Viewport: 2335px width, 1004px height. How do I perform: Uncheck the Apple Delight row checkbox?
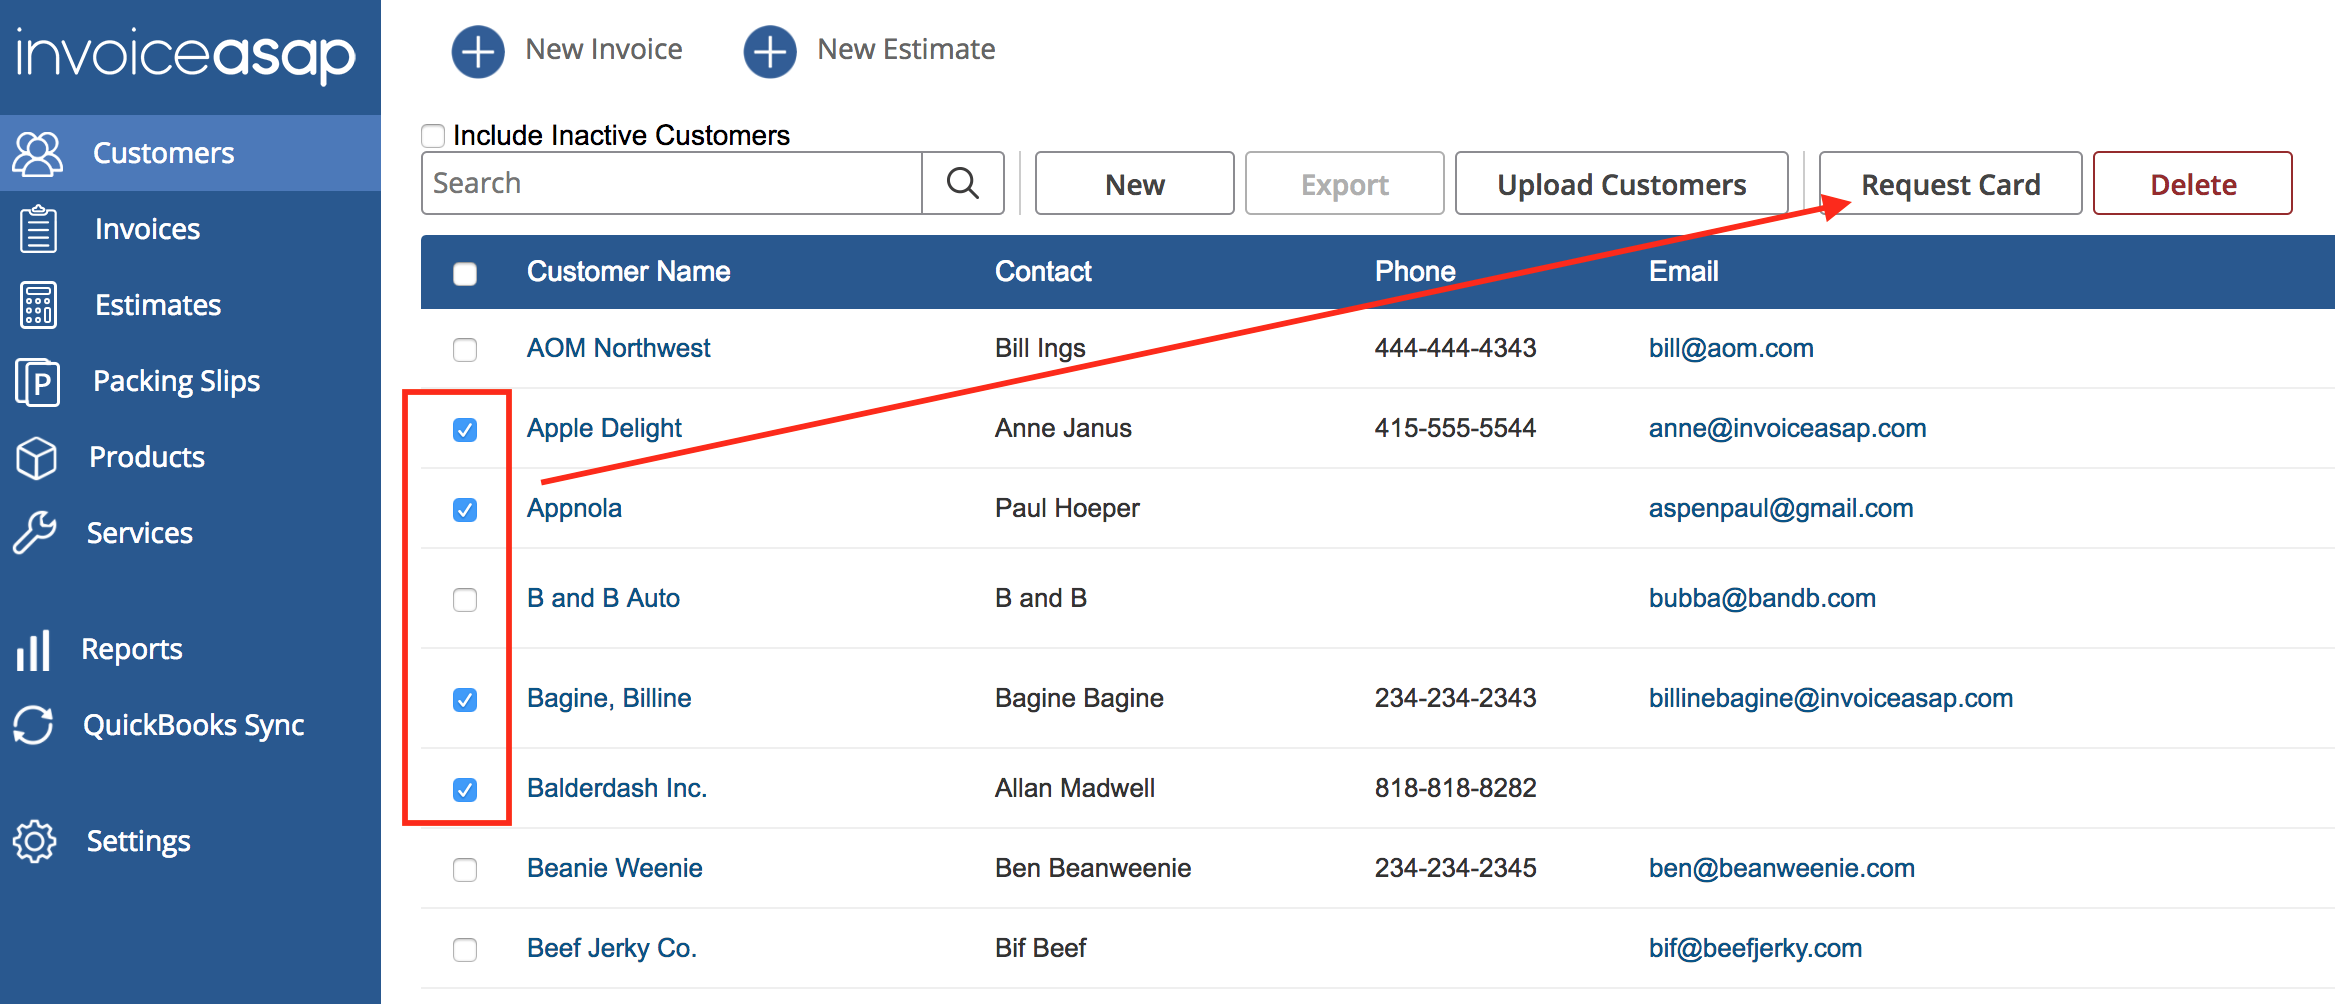465,430
